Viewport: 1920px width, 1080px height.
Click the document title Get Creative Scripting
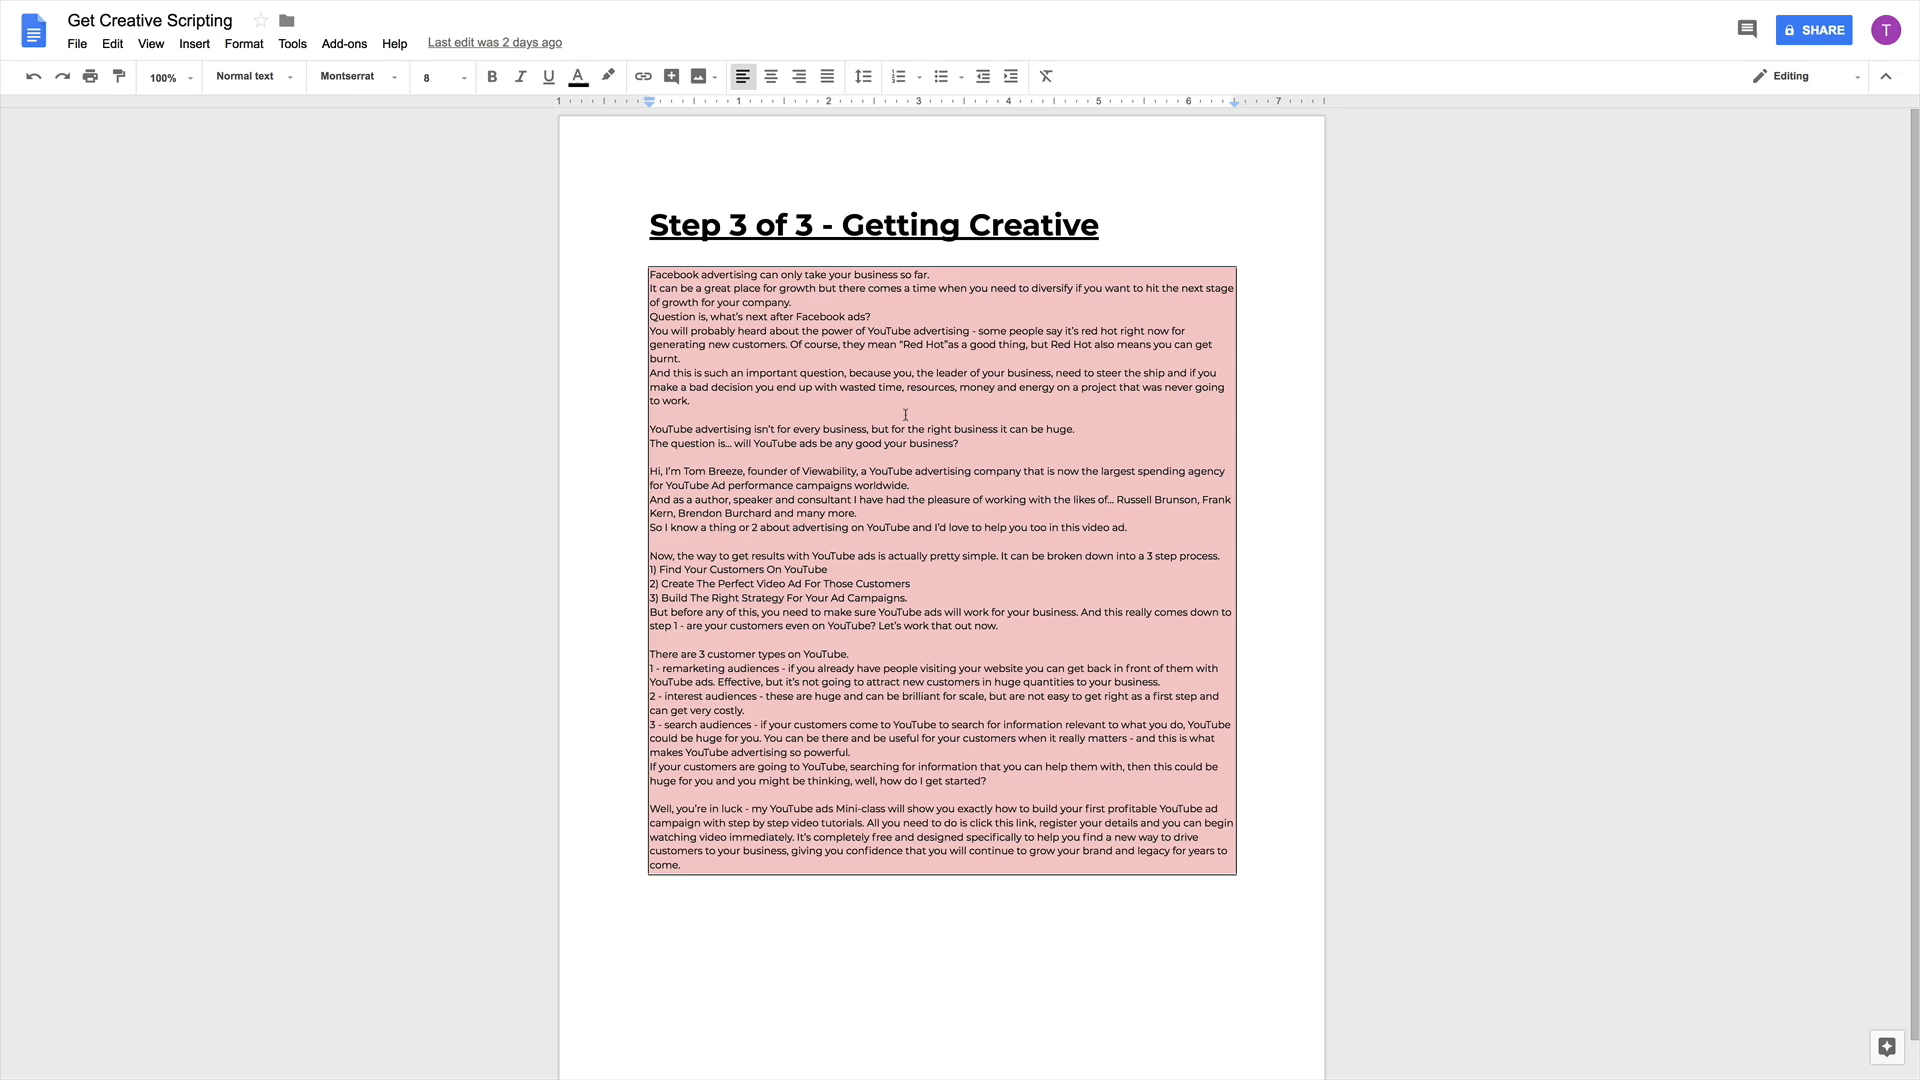coord(150,21)
